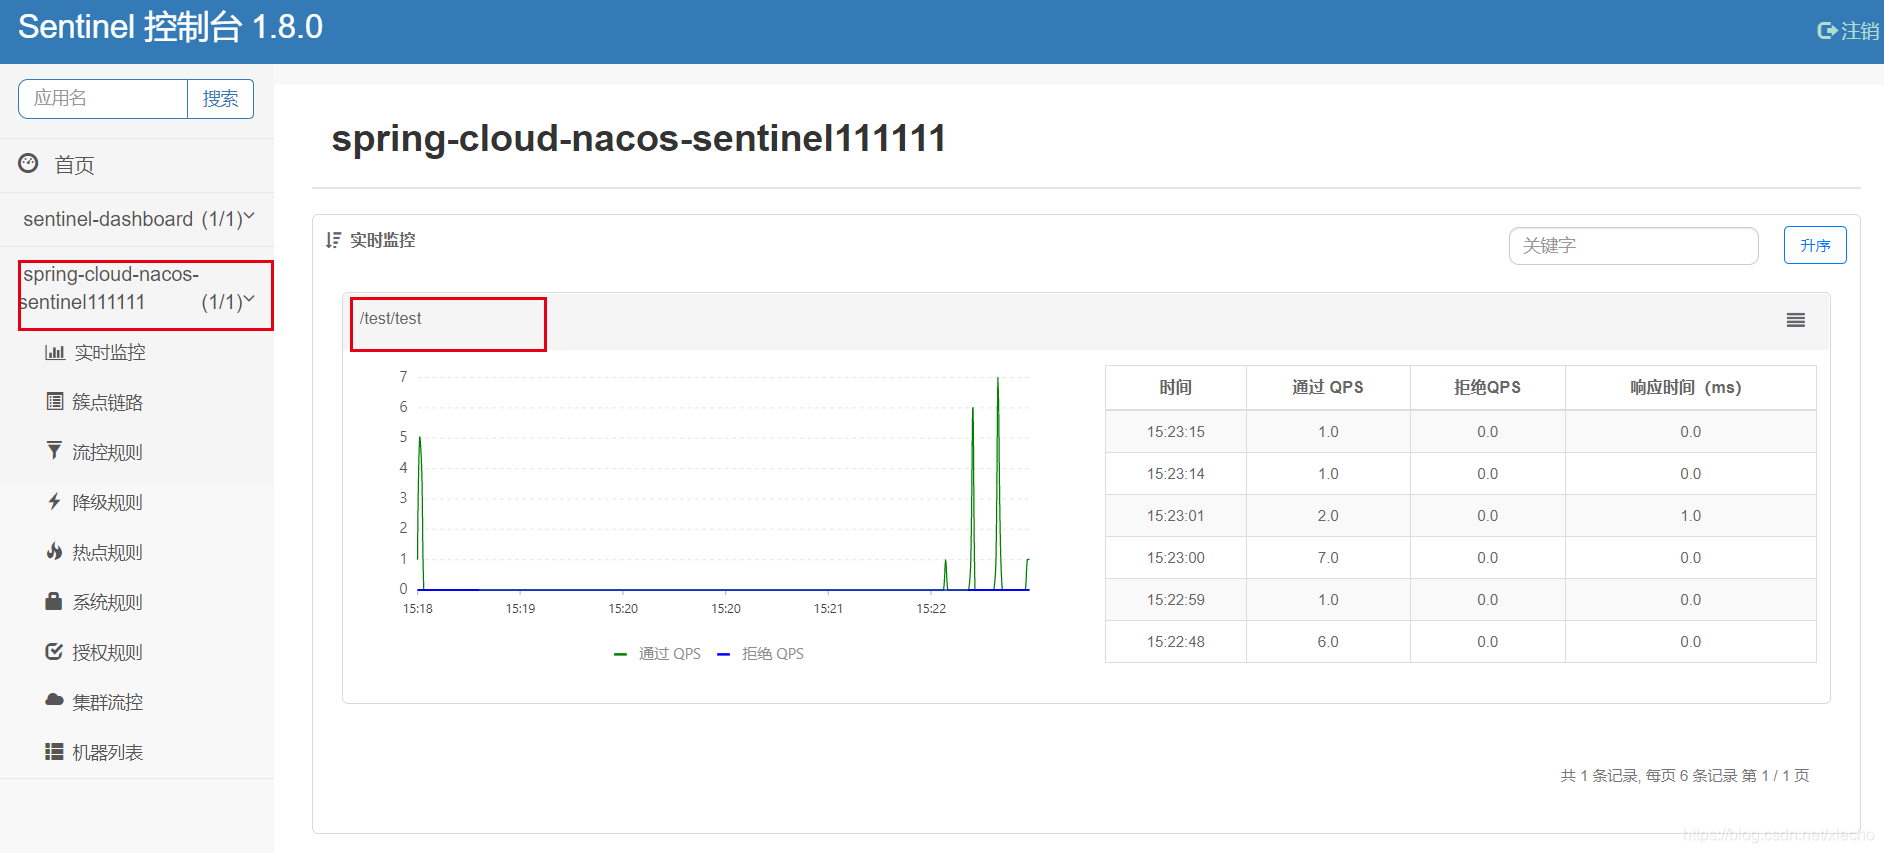Open 授权规则 authority rules menu
Screen dimensions: 1884x853
click(x=108, y=652)
